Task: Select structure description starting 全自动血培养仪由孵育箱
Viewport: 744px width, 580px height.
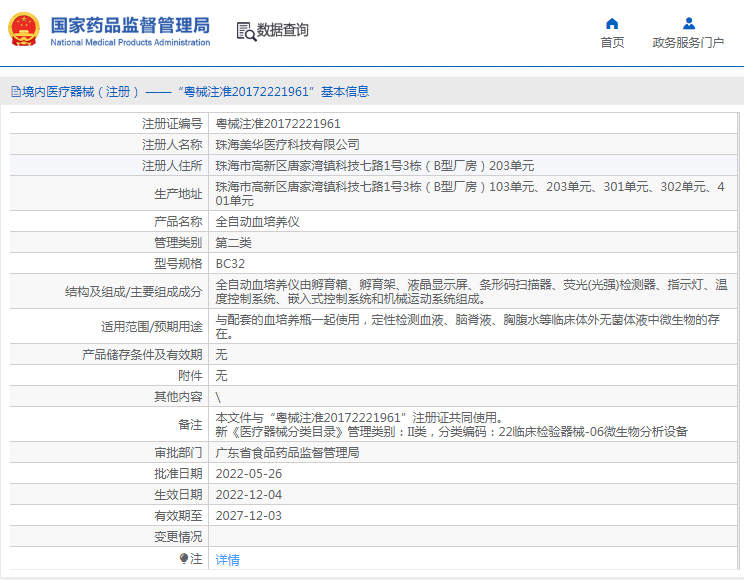Action: click(x=472, y=291)
